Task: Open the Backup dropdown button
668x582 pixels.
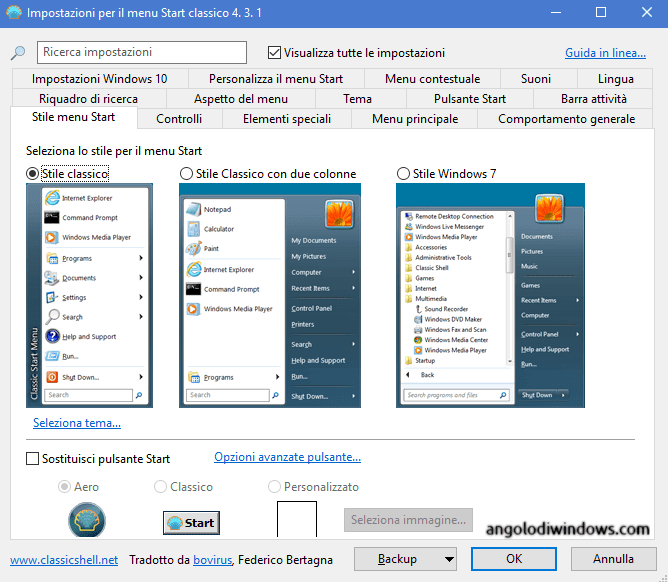Action: pos(405,559)
